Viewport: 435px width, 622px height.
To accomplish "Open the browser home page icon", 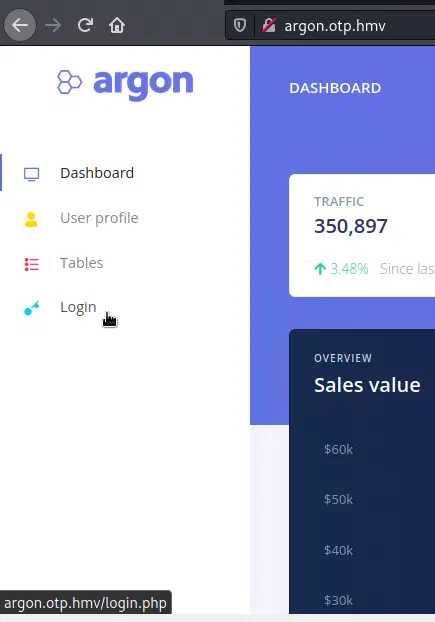I will click(117, 25).
